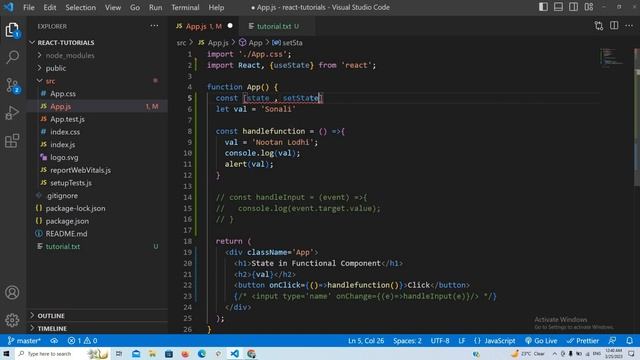The height and width of the screenshot is (360, 640).
Task: Open Source Control view in activity bar
Action: pos(12,85)
